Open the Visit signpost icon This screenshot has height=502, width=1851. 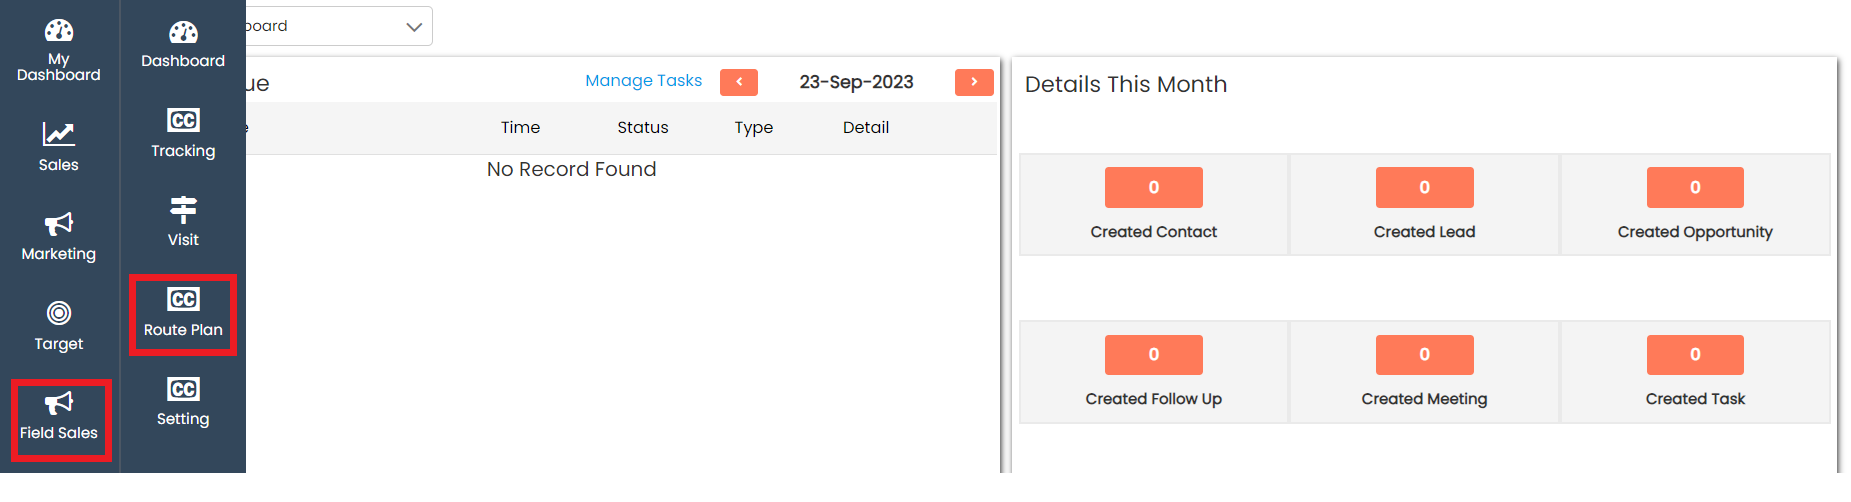click(183, 210)
